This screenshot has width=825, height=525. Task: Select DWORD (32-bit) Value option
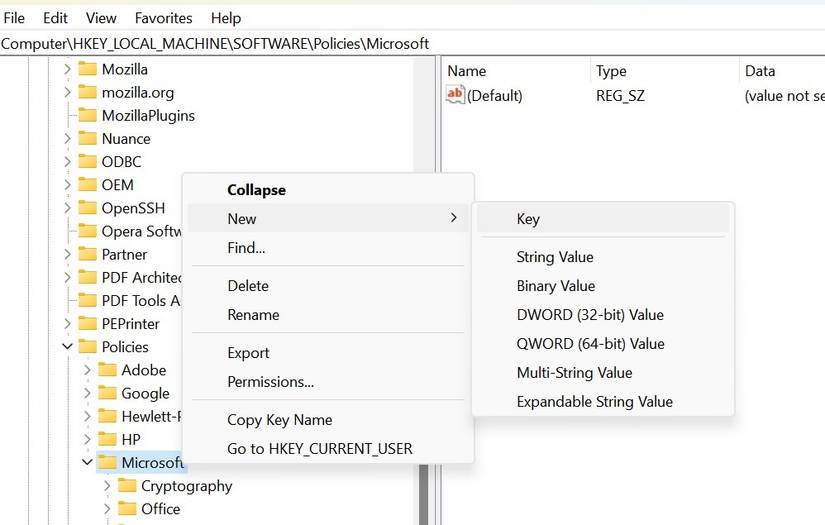click(589, 315)
